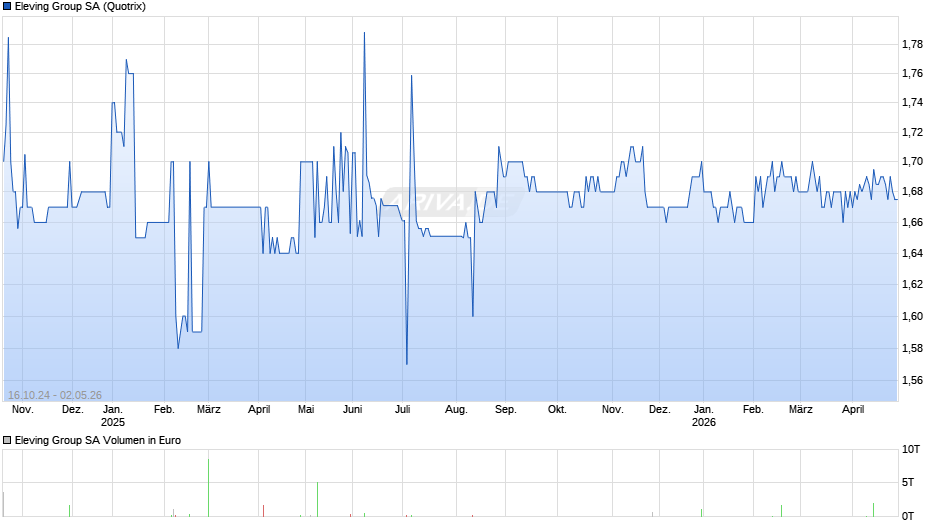940x526 pixels.
Task: Click the 1,64 price axis label
Action: tap(912, 253)
